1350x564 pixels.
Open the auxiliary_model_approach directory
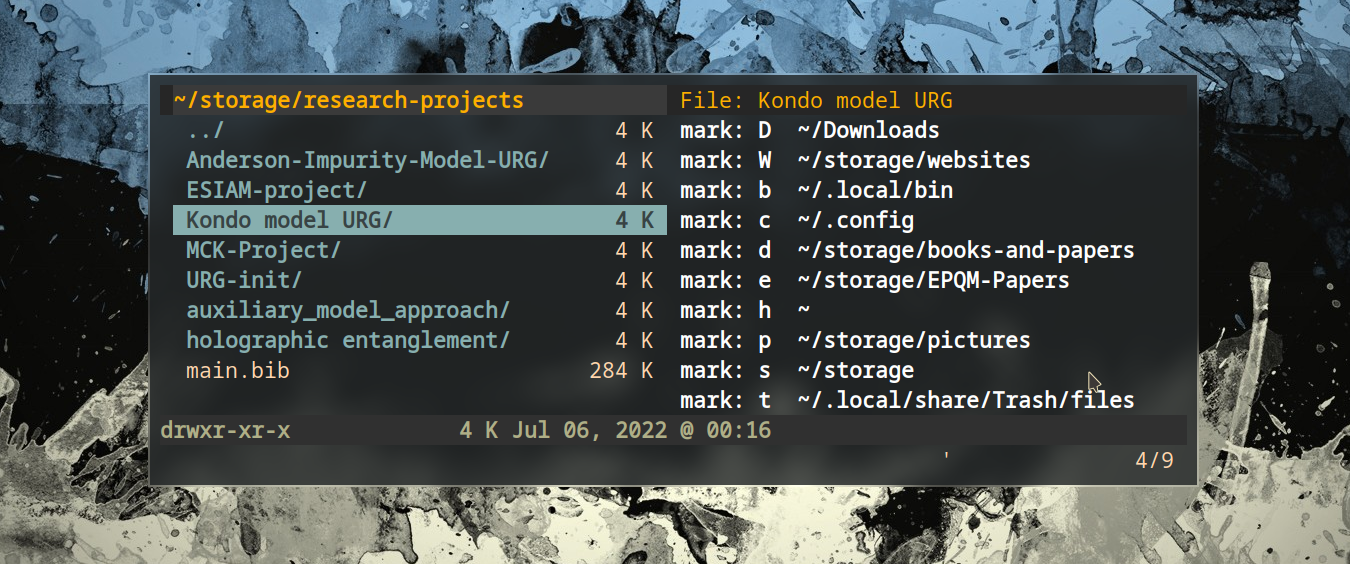point(347,310)
